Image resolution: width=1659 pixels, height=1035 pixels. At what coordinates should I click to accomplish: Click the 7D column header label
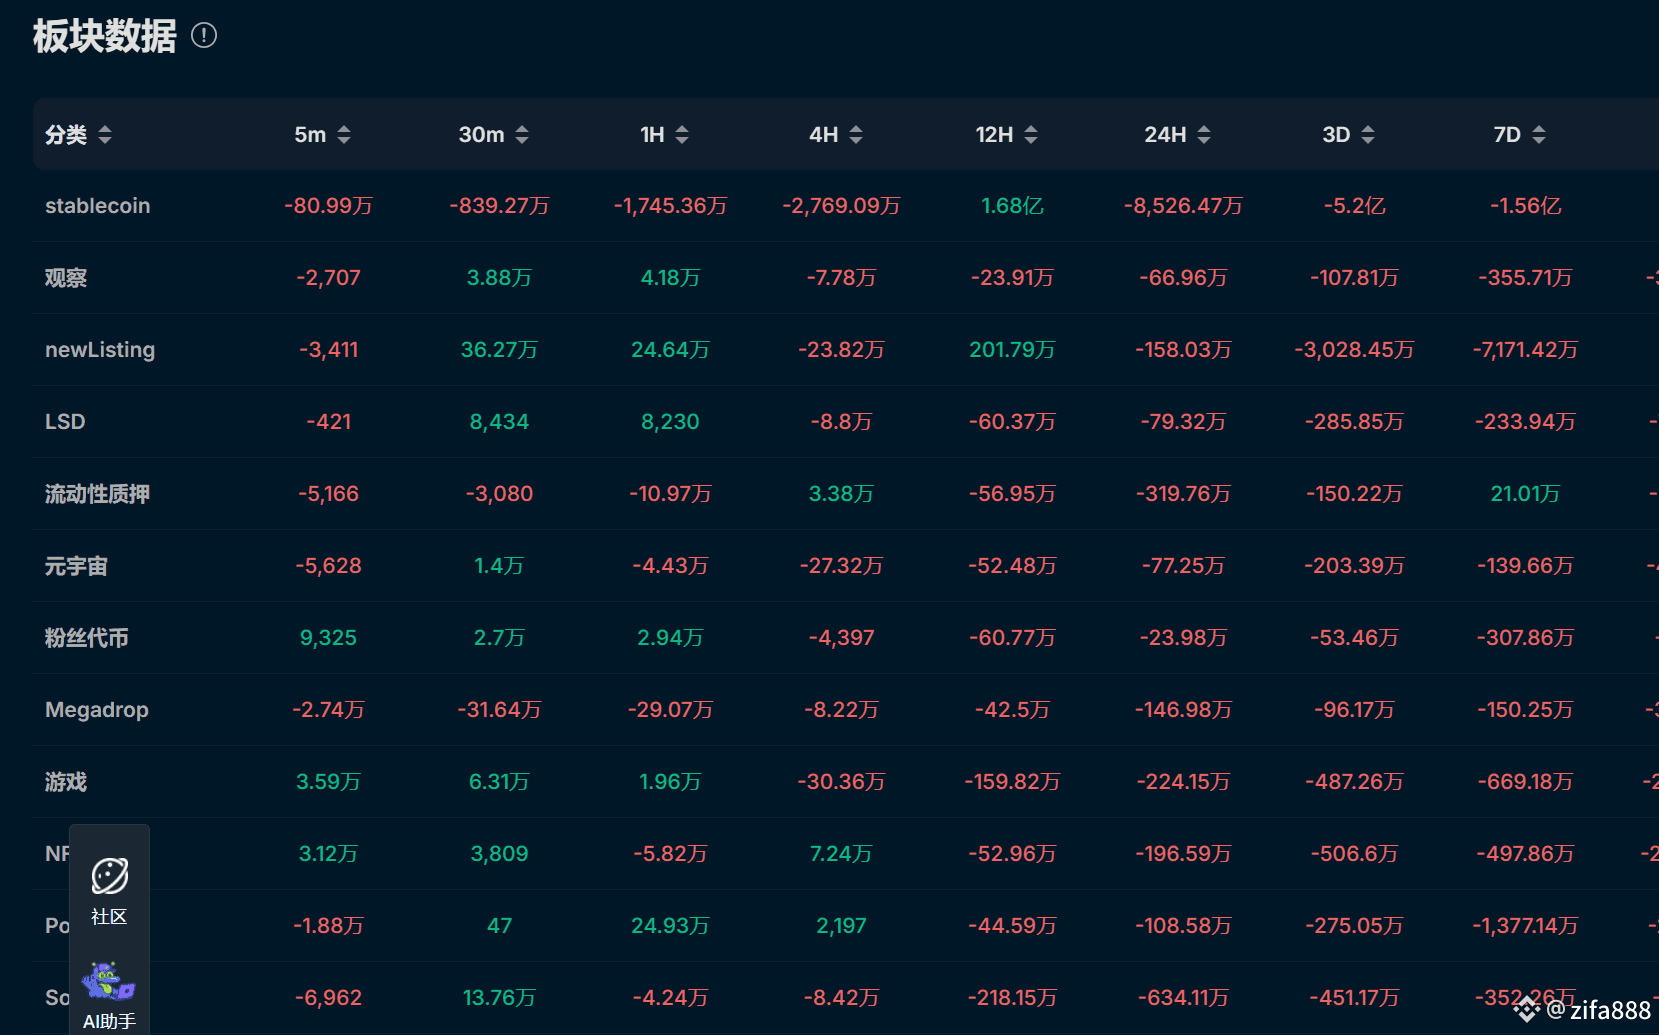click(x=1507, y=135)
